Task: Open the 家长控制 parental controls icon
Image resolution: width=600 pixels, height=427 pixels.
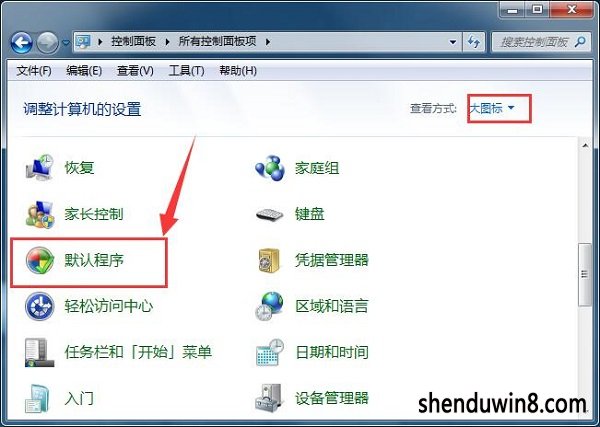Action: 39,214
